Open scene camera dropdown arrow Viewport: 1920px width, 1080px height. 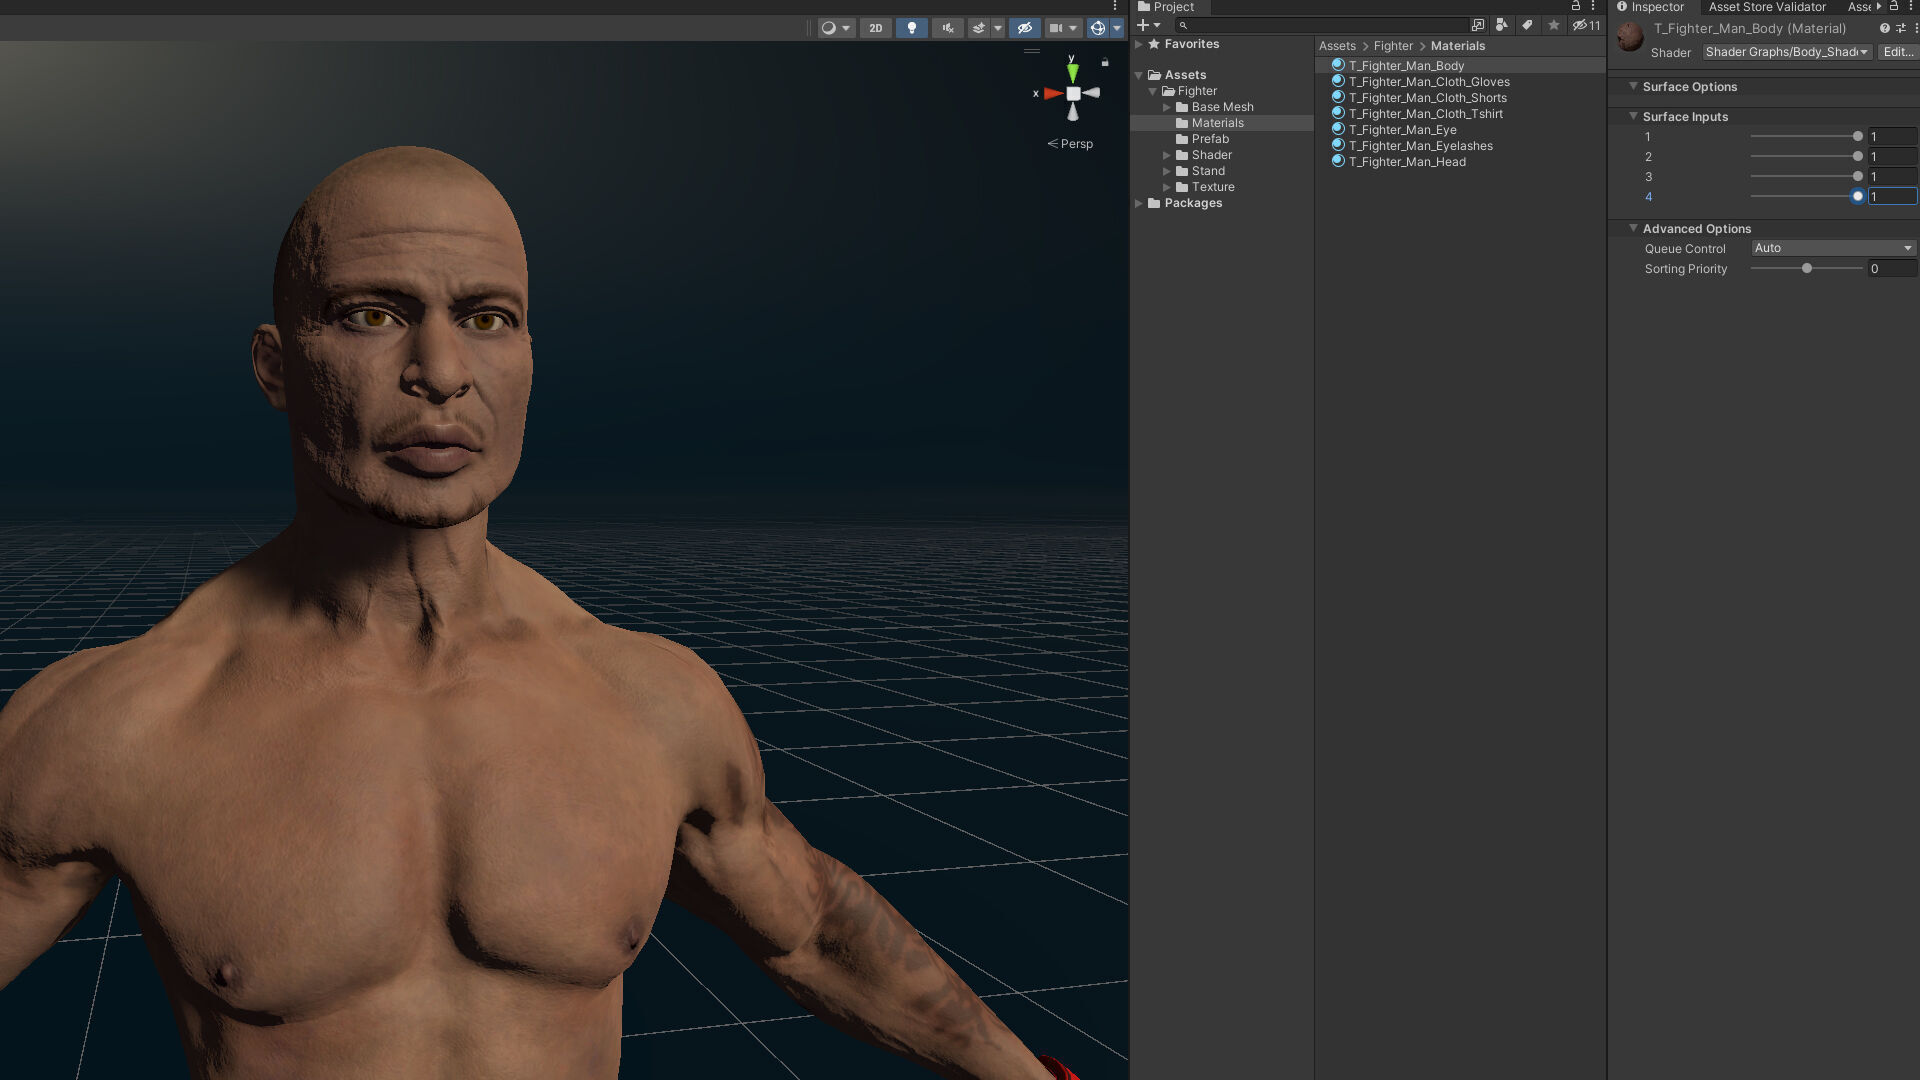coord(1073,28)
